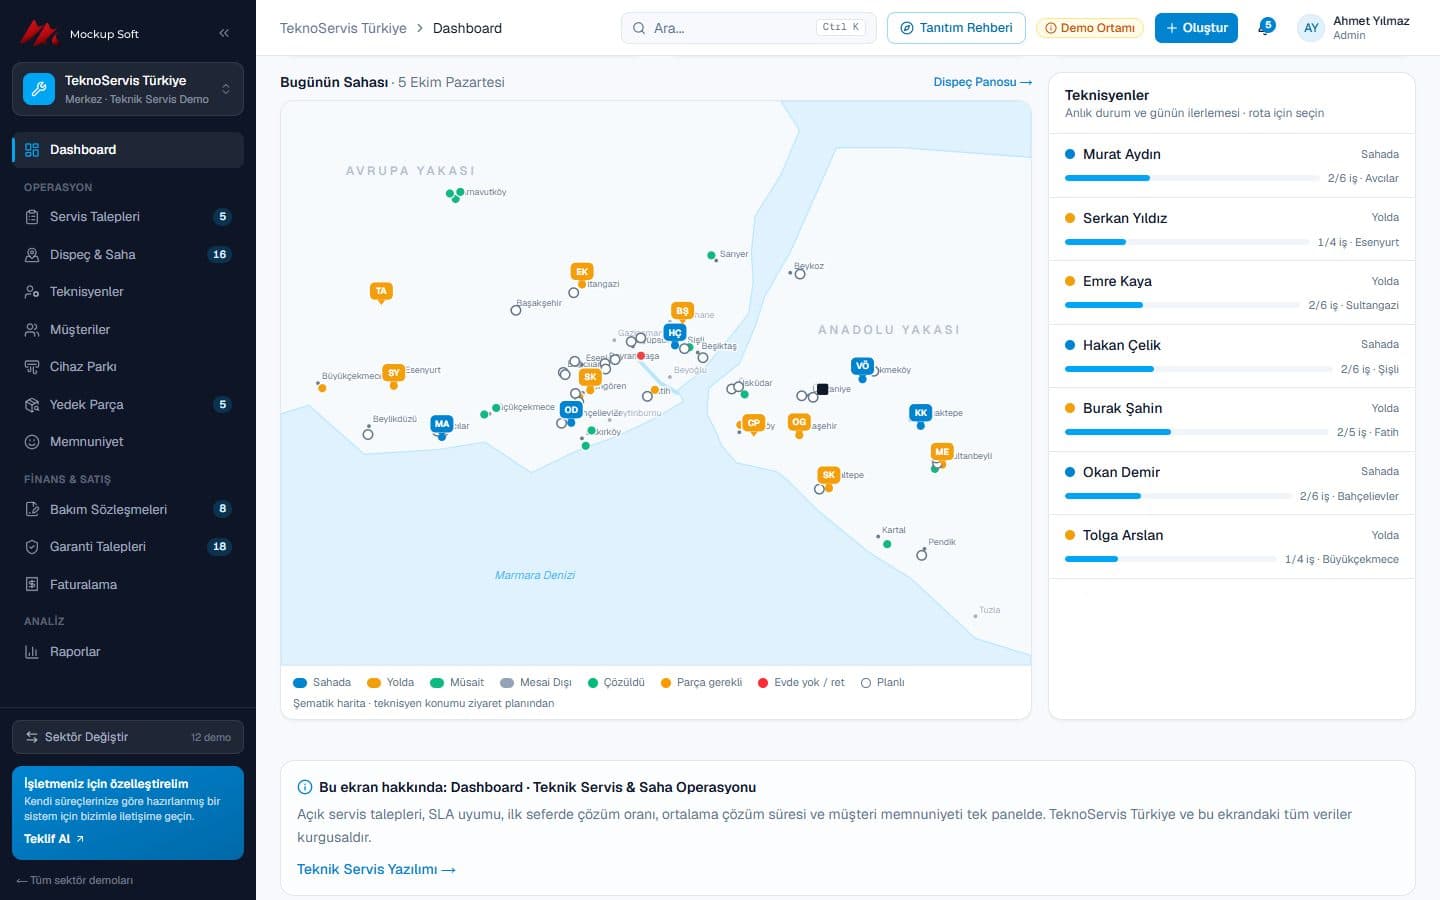Click the EK technician map marker
Viewport: 1440px width, 900px height.
[x=582, y=271]
